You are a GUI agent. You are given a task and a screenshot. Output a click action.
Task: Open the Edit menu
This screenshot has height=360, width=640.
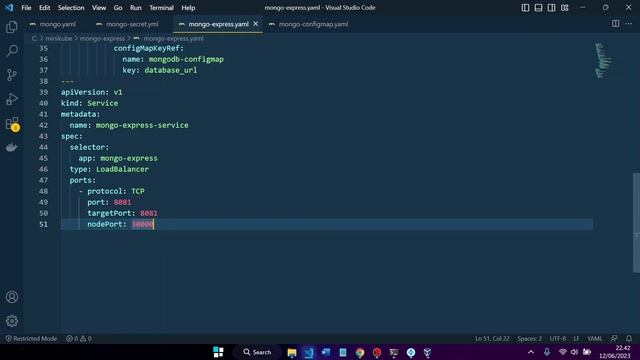[44, 7]
